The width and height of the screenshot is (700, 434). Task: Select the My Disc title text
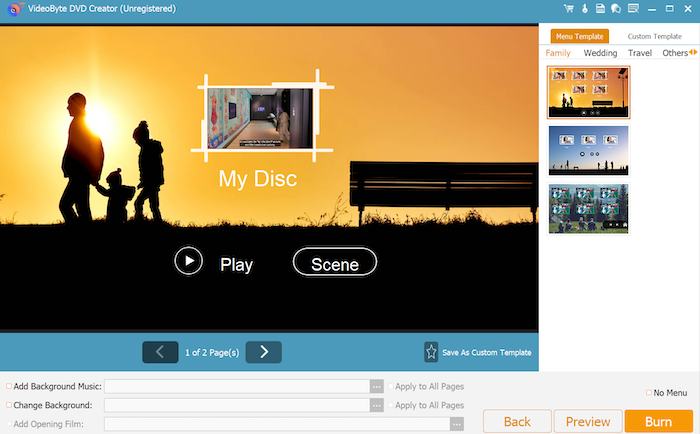tap(258, 179)
